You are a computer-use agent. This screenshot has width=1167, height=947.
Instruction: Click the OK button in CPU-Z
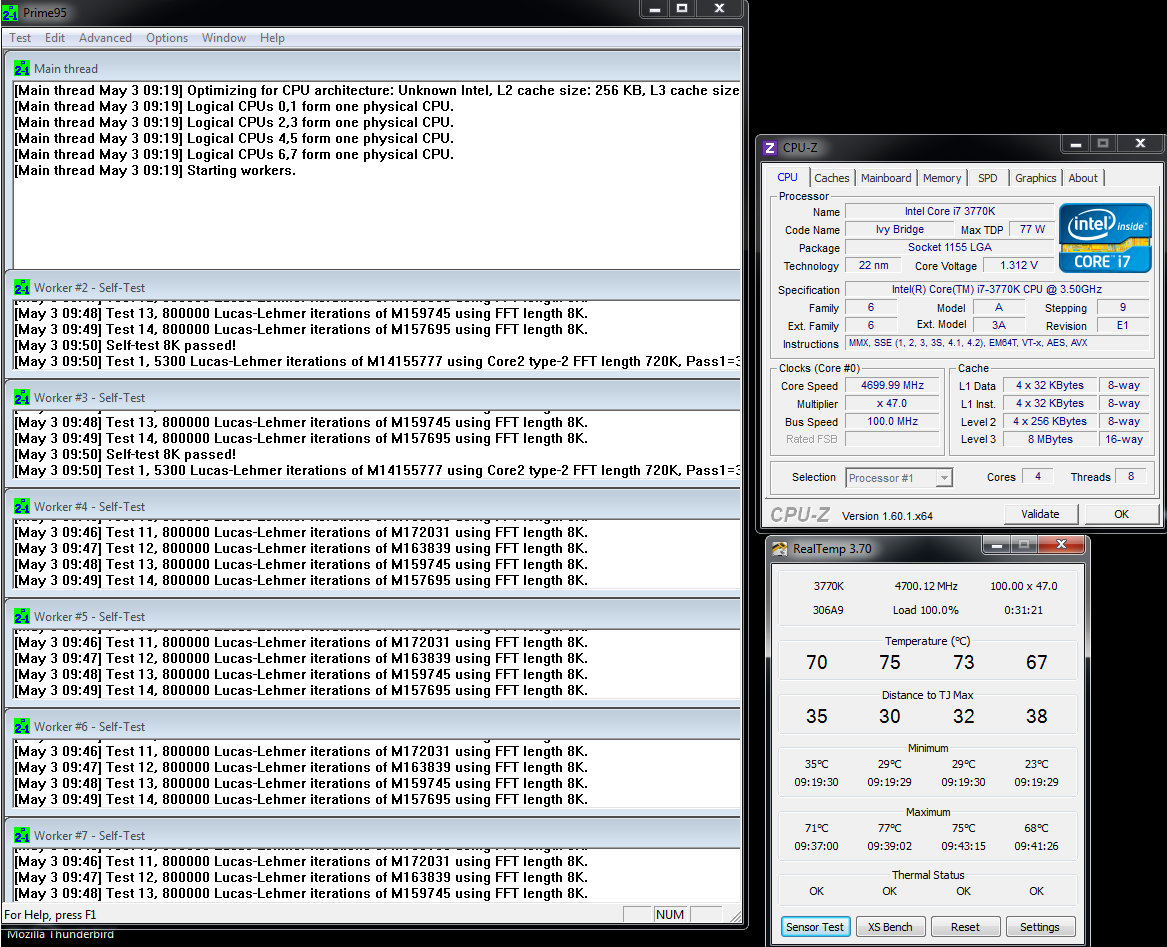click(x=1121, y=514)
